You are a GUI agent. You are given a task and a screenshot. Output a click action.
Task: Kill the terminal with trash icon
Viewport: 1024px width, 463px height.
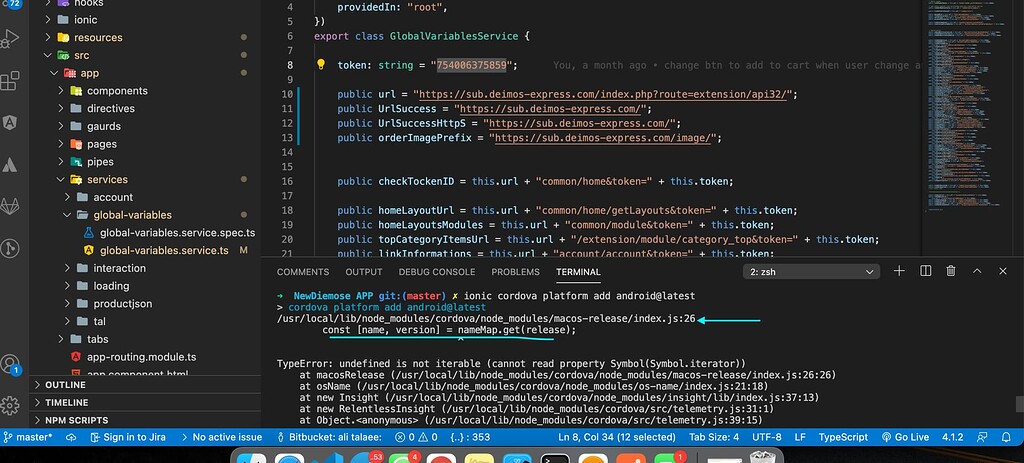(951, 271)
